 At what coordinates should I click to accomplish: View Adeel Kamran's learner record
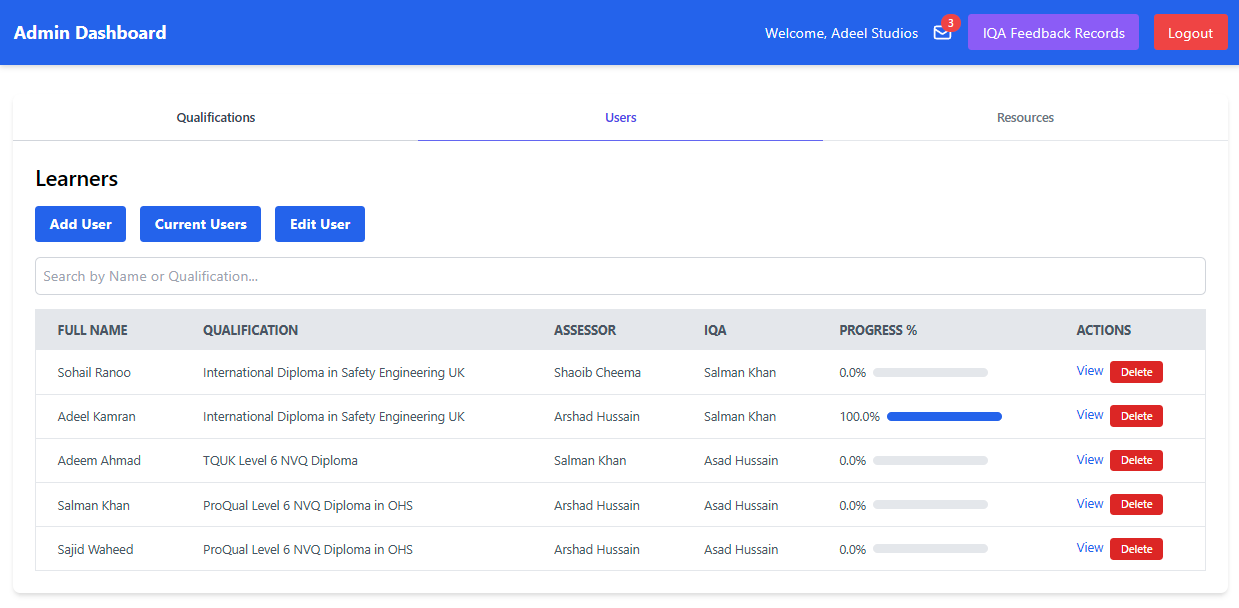tap(1089, 415)
